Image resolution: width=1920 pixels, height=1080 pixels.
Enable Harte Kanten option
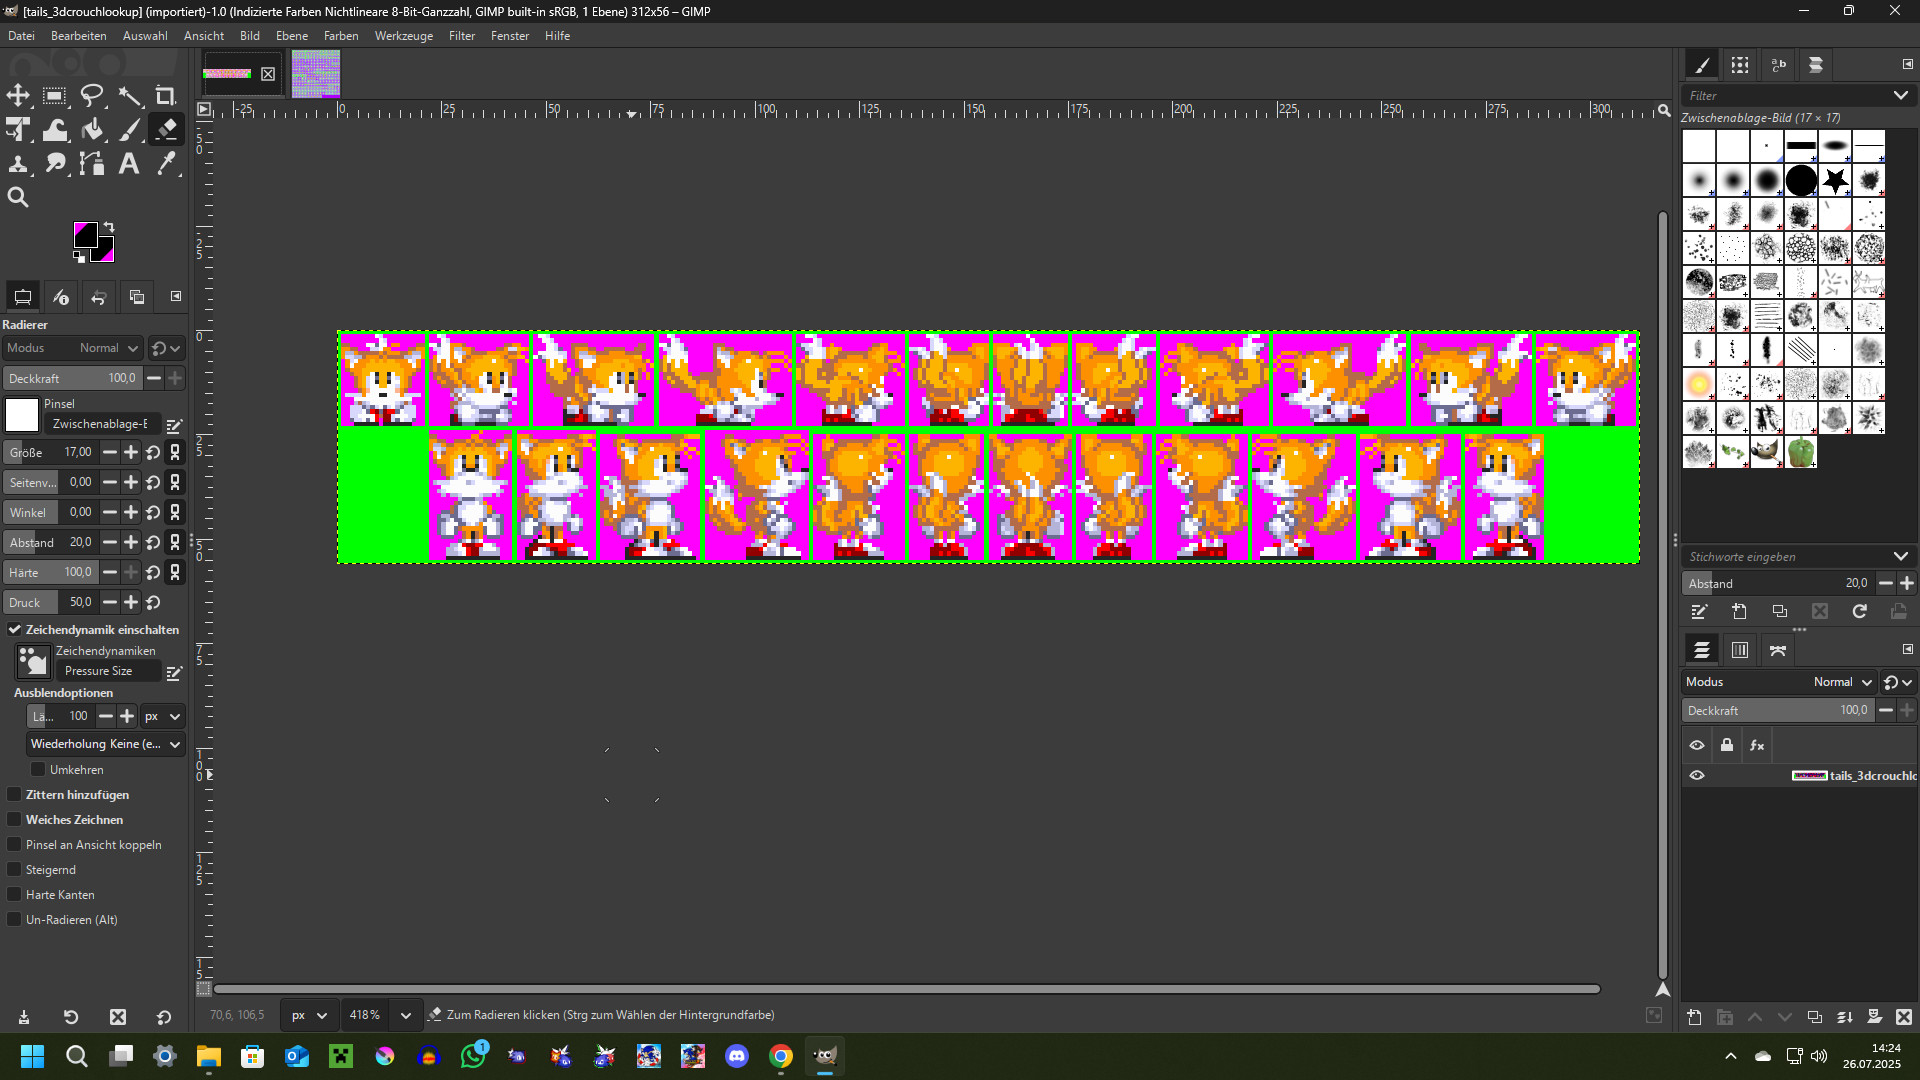tap(14, 894)
